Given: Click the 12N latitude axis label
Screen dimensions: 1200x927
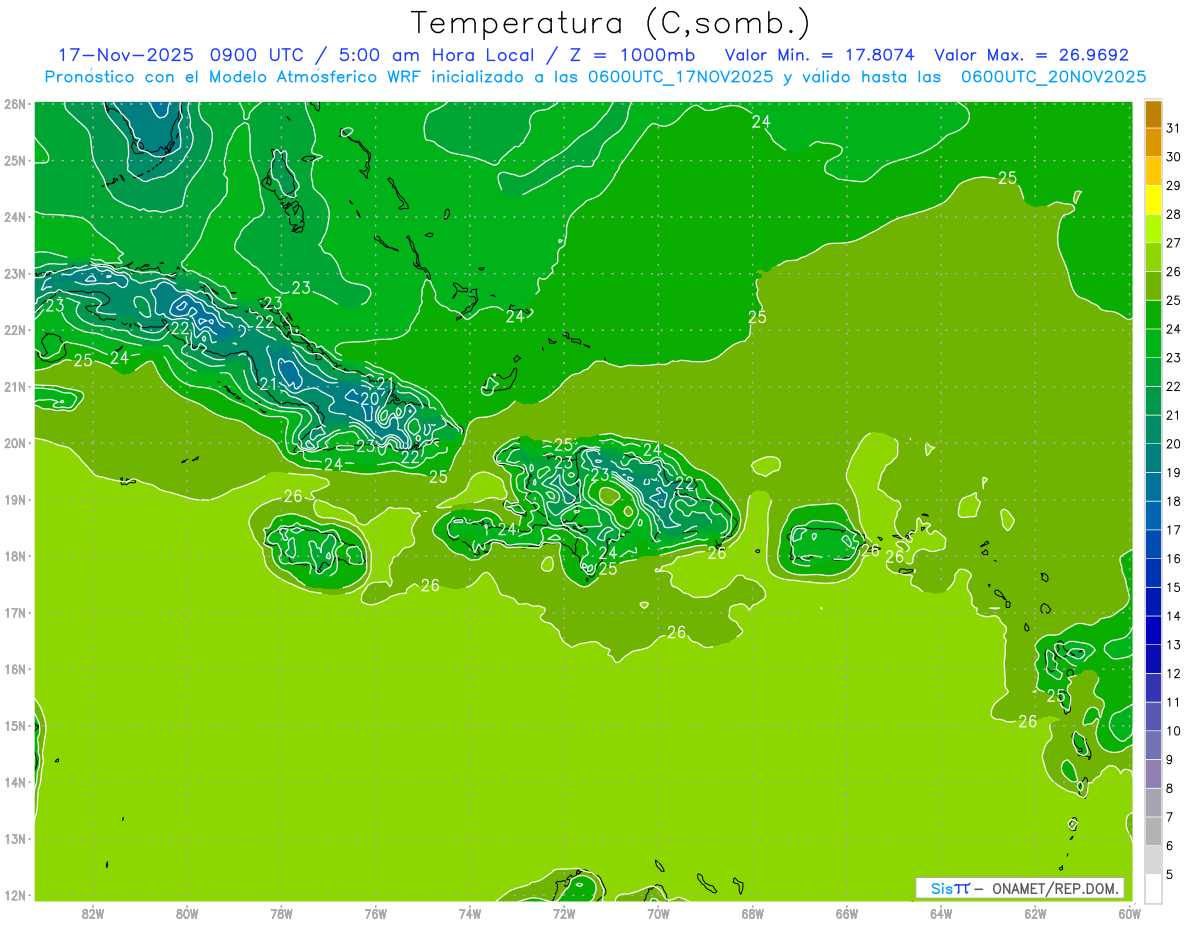Looking at the screenshot, I should click(15, 895).
